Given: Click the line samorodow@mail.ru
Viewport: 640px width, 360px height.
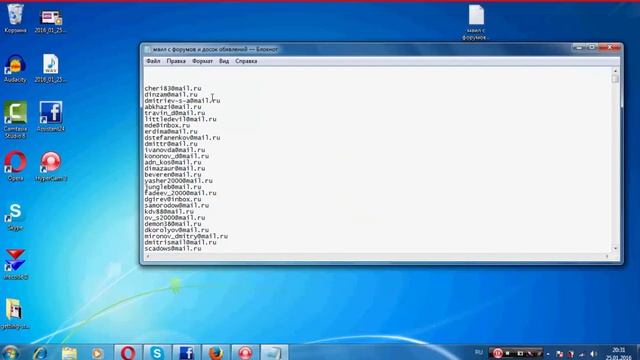Looking at the screenshot, I should point(176,205).
